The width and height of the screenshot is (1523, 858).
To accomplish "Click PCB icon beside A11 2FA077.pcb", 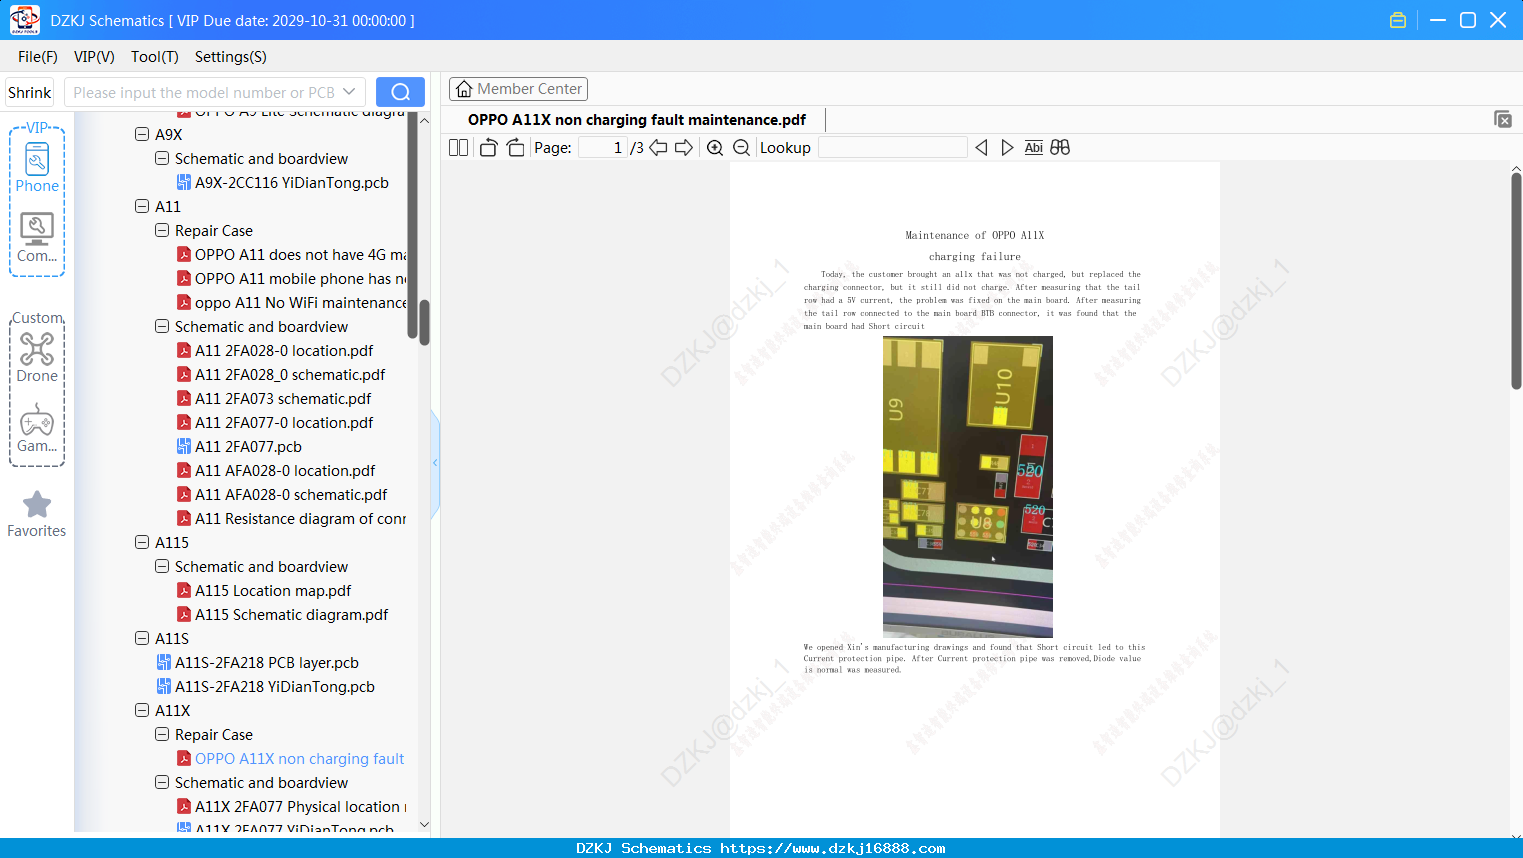I will 184,447.
